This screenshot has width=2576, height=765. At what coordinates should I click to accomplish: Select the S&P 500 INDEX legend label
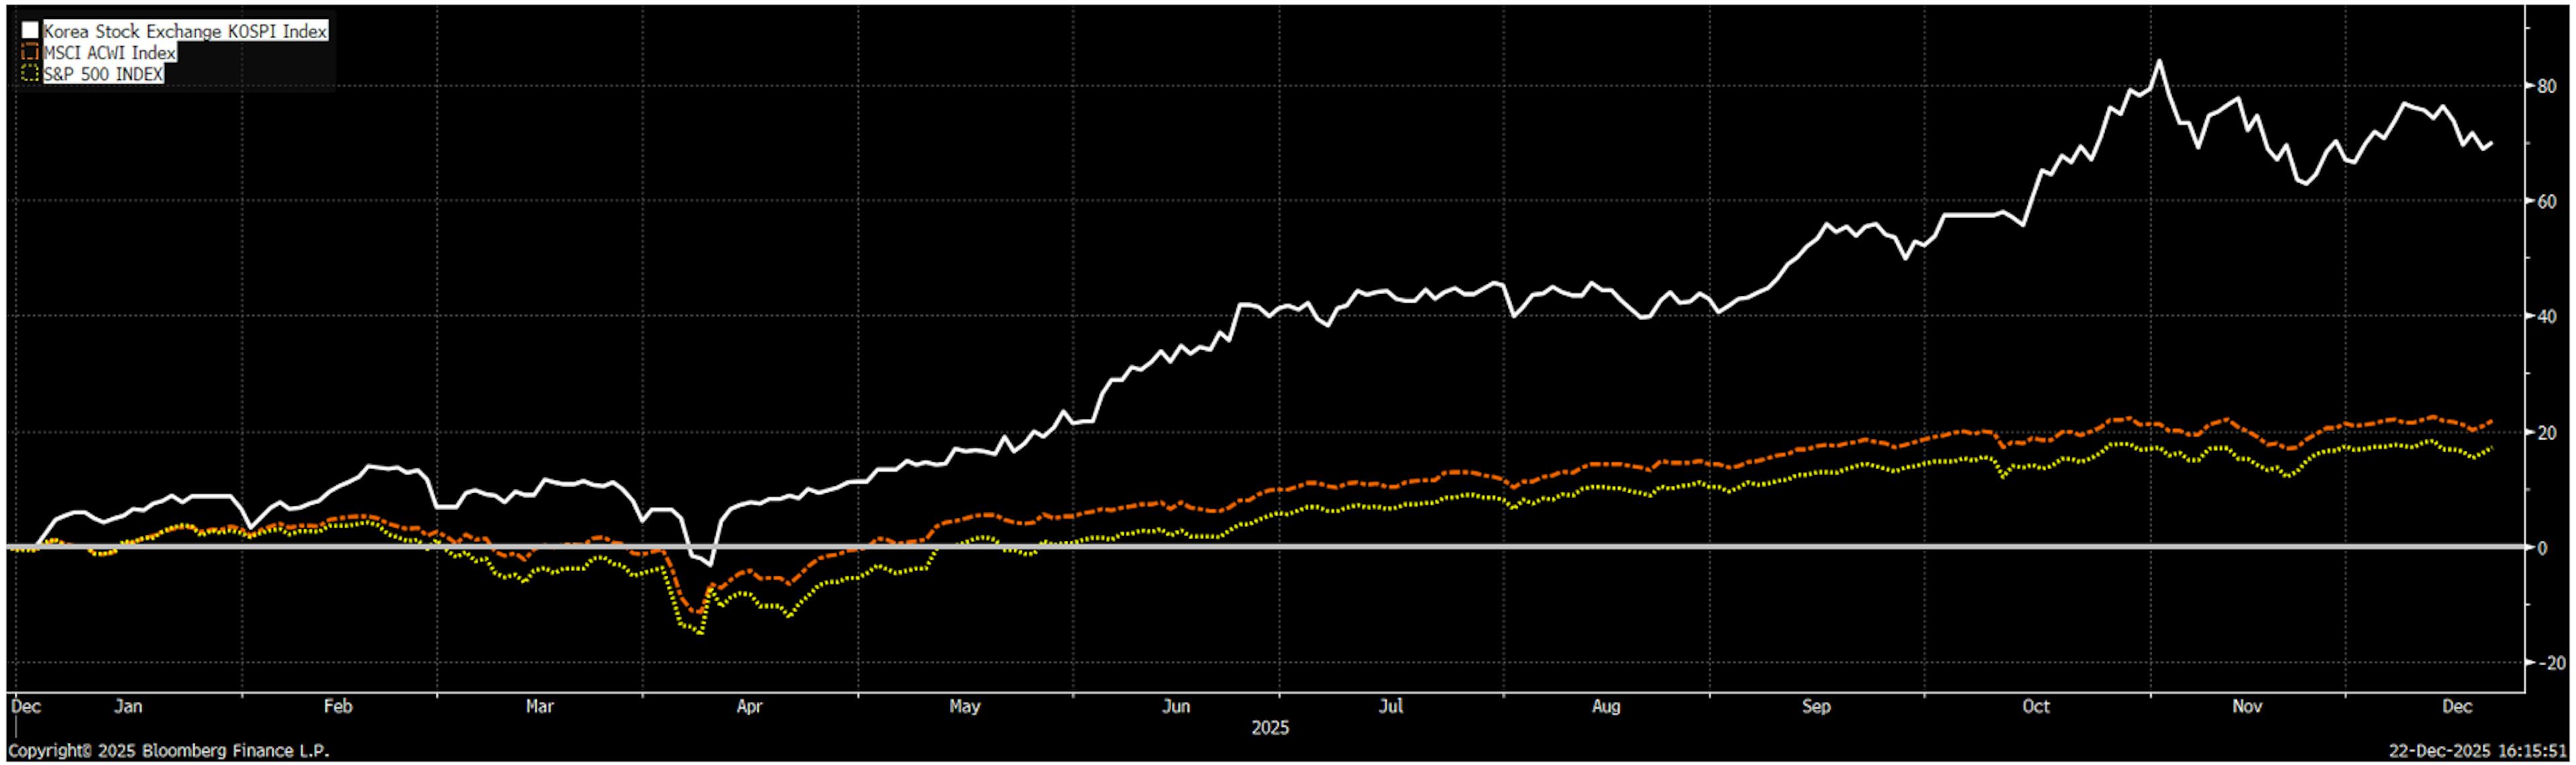coord(103,73)
